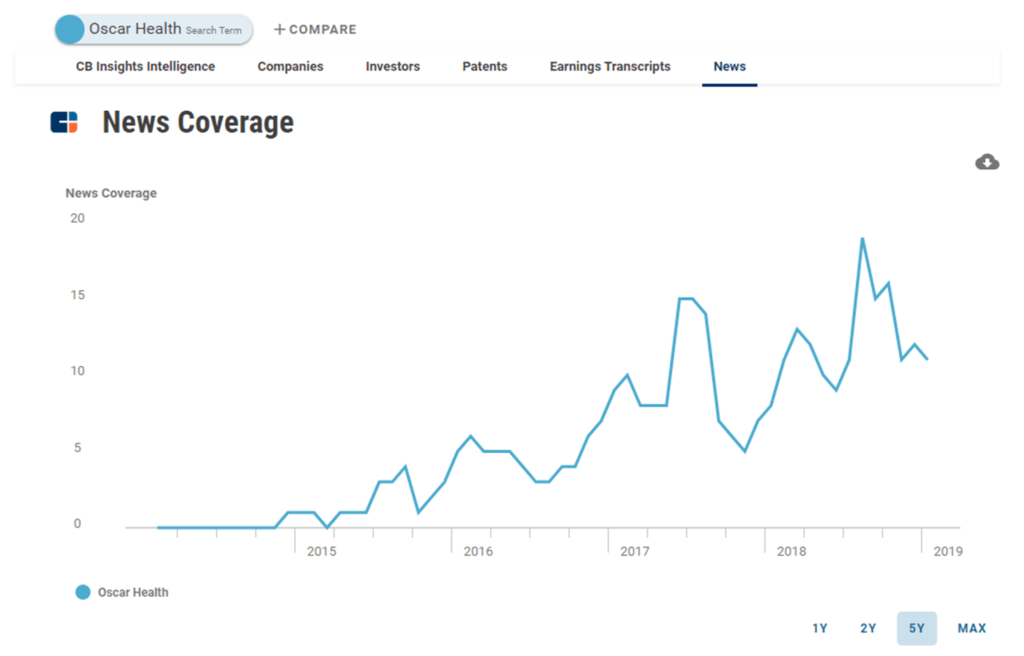Enable the 1Y time range

click(819, 628)
